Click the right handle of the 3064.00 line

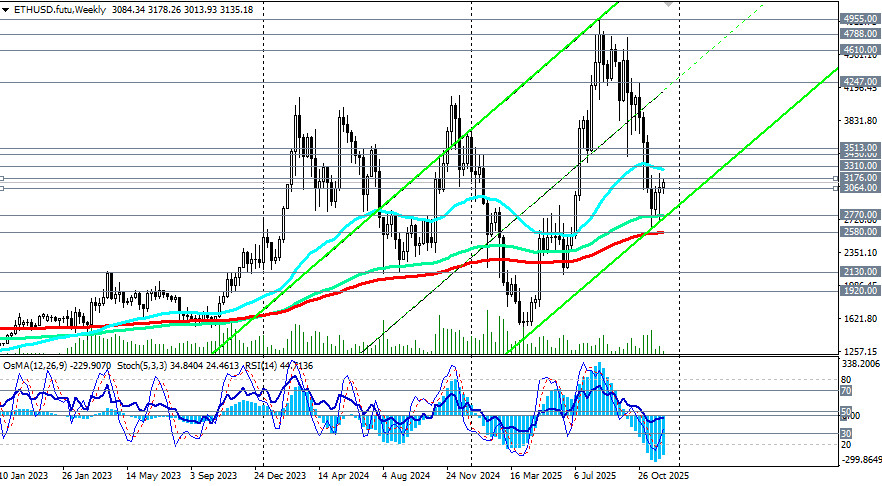coord(836,188)
